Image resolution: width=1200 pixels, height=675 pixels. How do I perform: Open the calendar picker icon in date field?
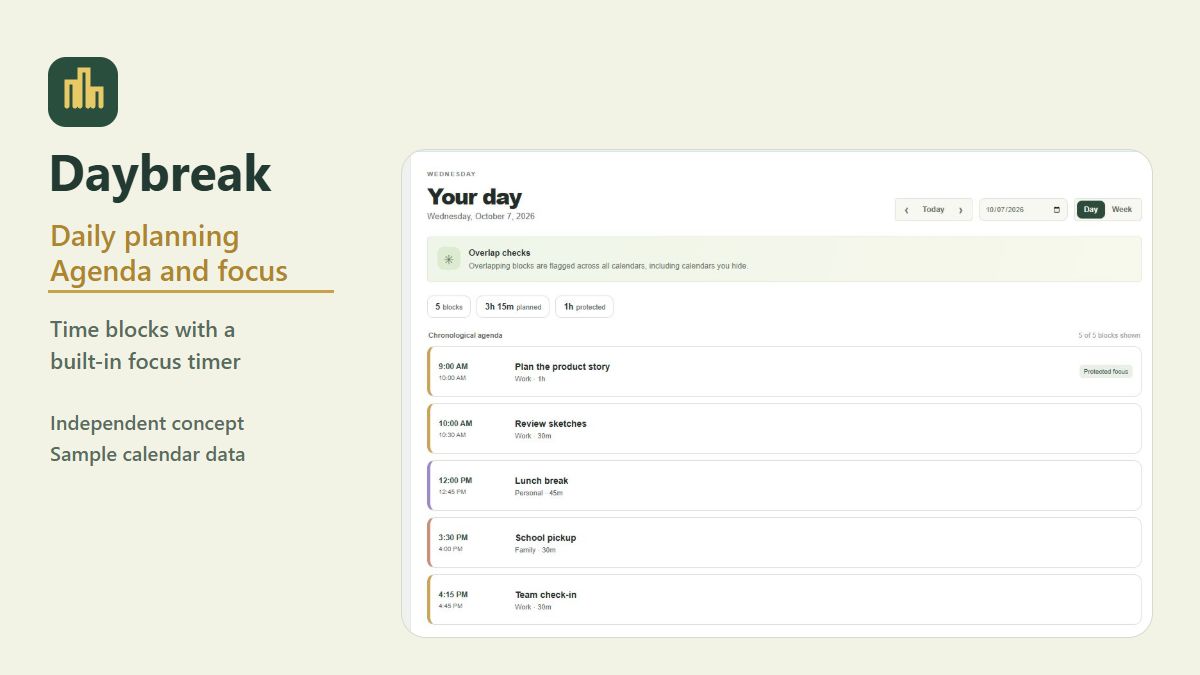point(1057,210)
